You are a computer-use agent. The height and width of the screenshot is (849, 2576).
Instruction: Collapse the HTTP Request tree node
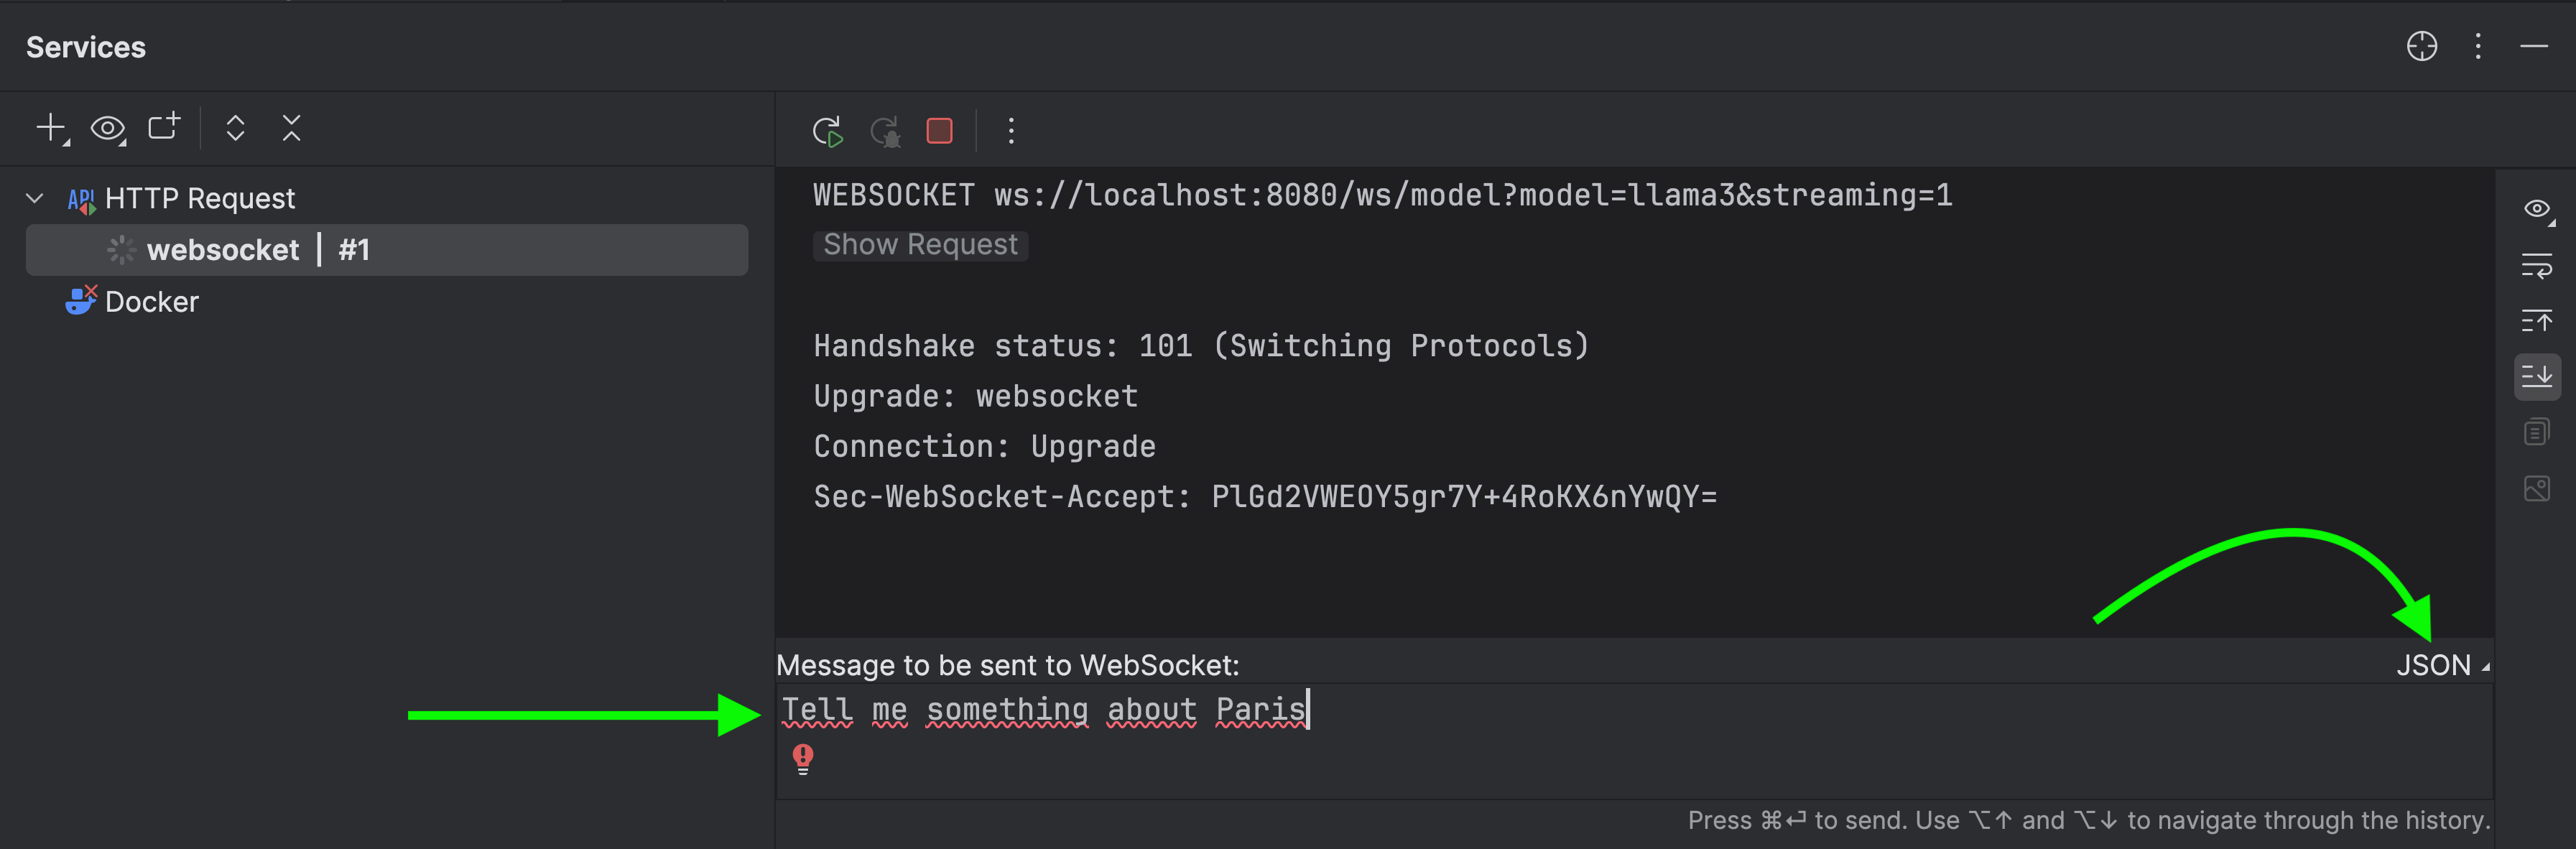click(x=35, y=198)
